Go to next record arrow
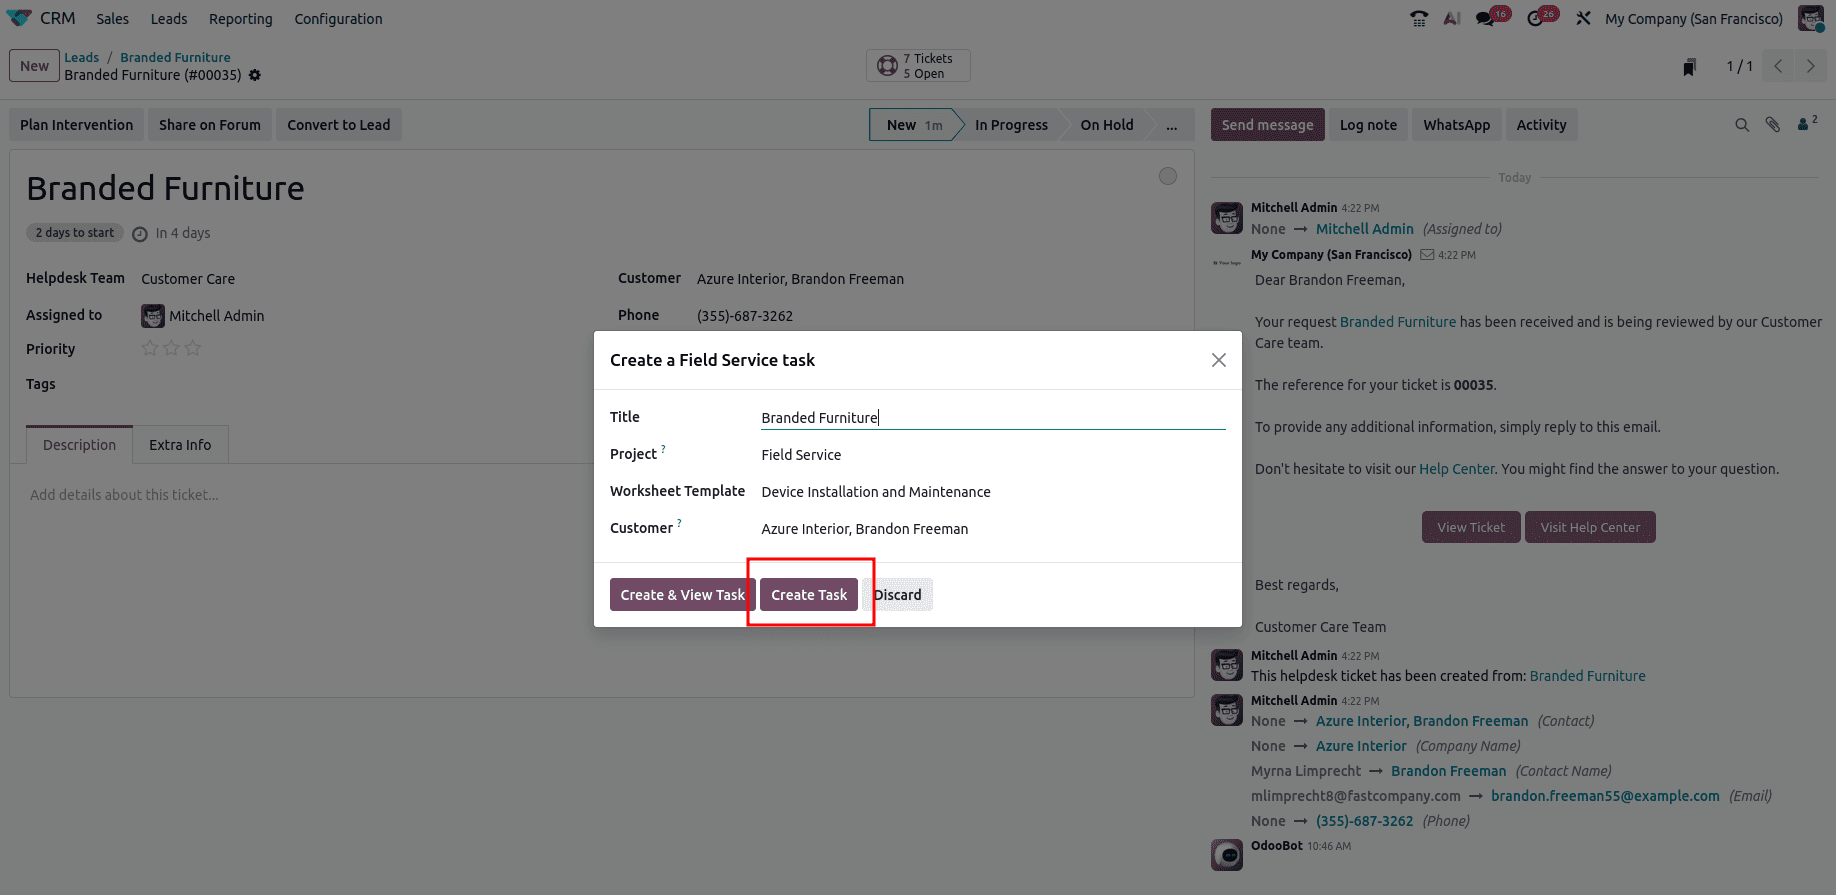1836x895 pixels. 1810,66
